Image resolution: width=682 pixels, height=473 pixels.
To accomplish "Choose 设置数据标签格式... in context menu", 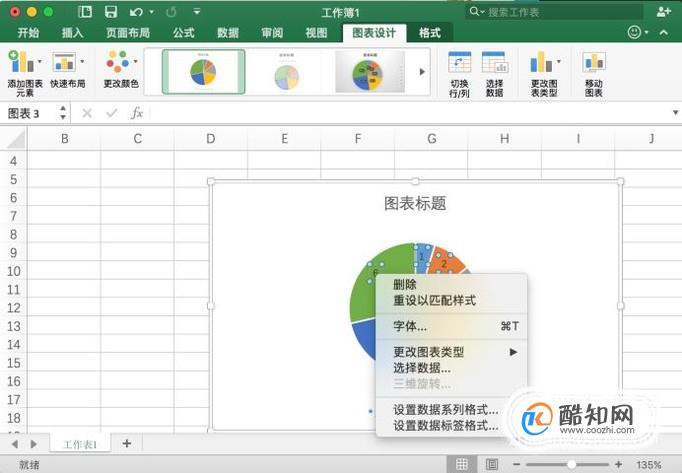I will click(x=445, y=425).
